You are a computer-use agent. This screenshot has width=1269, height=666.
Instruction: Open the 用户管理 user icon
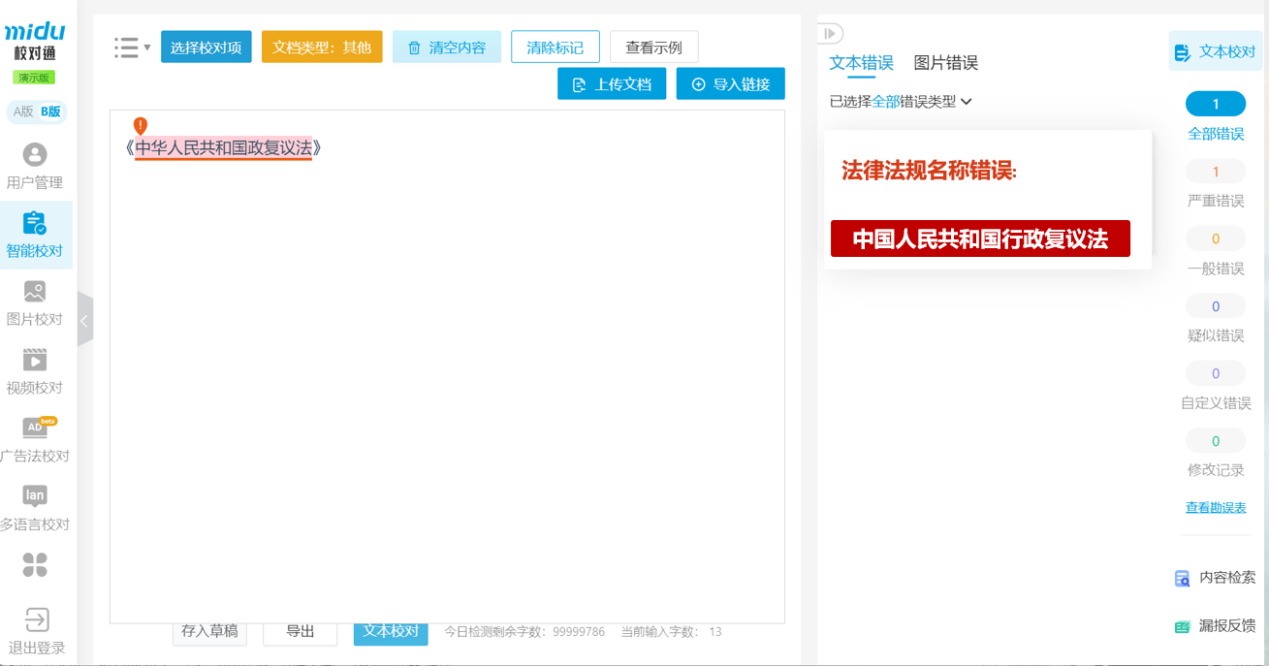35,155
